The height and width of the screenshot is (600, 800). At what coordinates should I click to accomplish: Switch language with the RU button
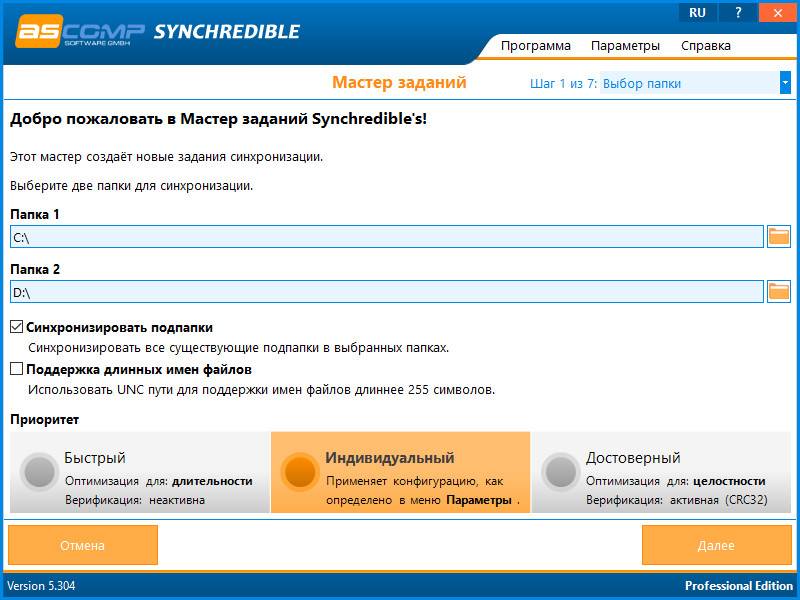click(x=697, y=13)
